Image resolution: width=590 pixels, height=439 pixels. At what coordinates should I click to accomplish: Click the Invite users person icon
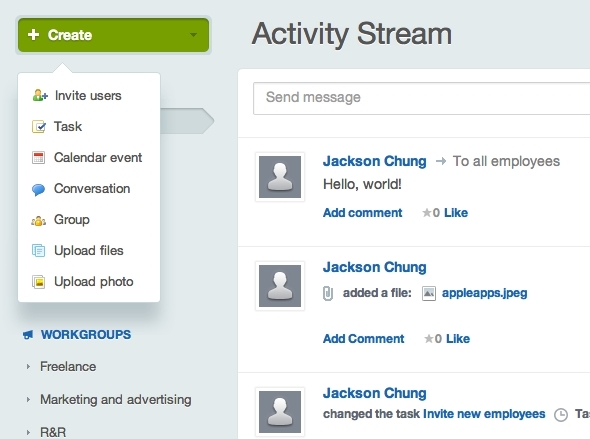click(x=40, y=96)
